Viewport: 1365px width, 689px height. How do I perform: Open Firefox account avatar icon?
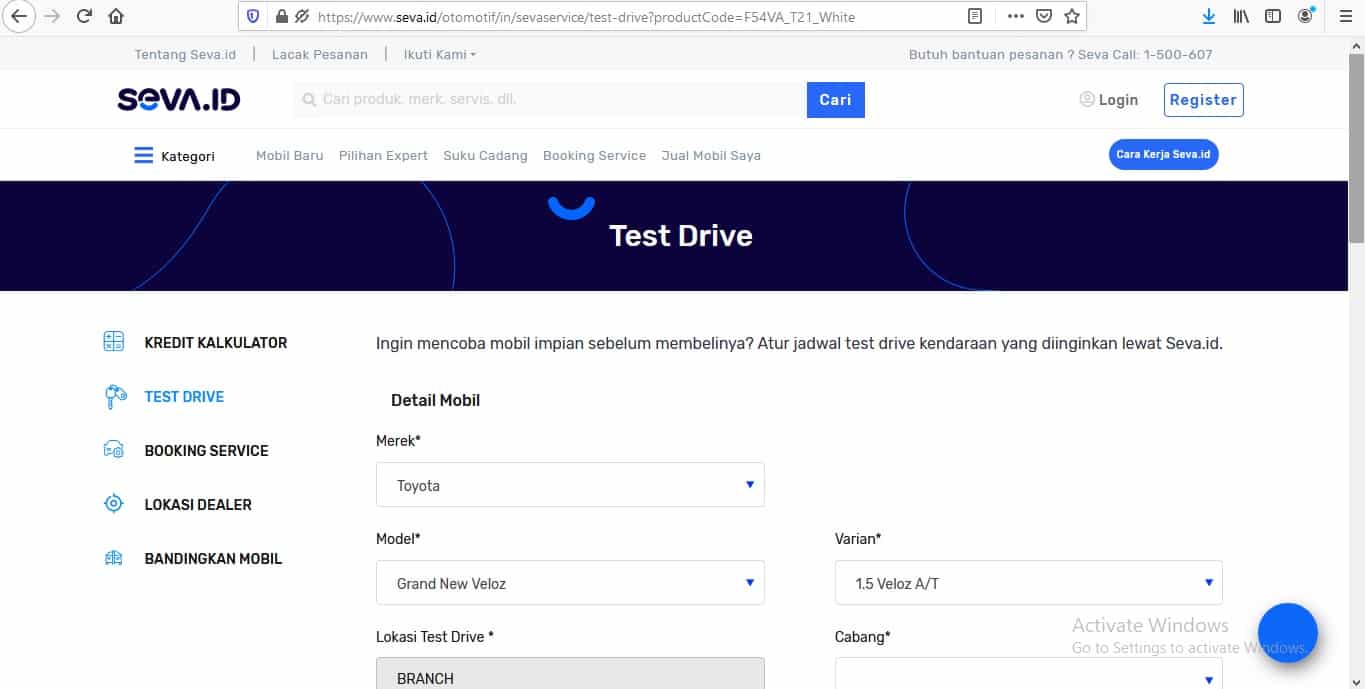tap(1306, 16)
